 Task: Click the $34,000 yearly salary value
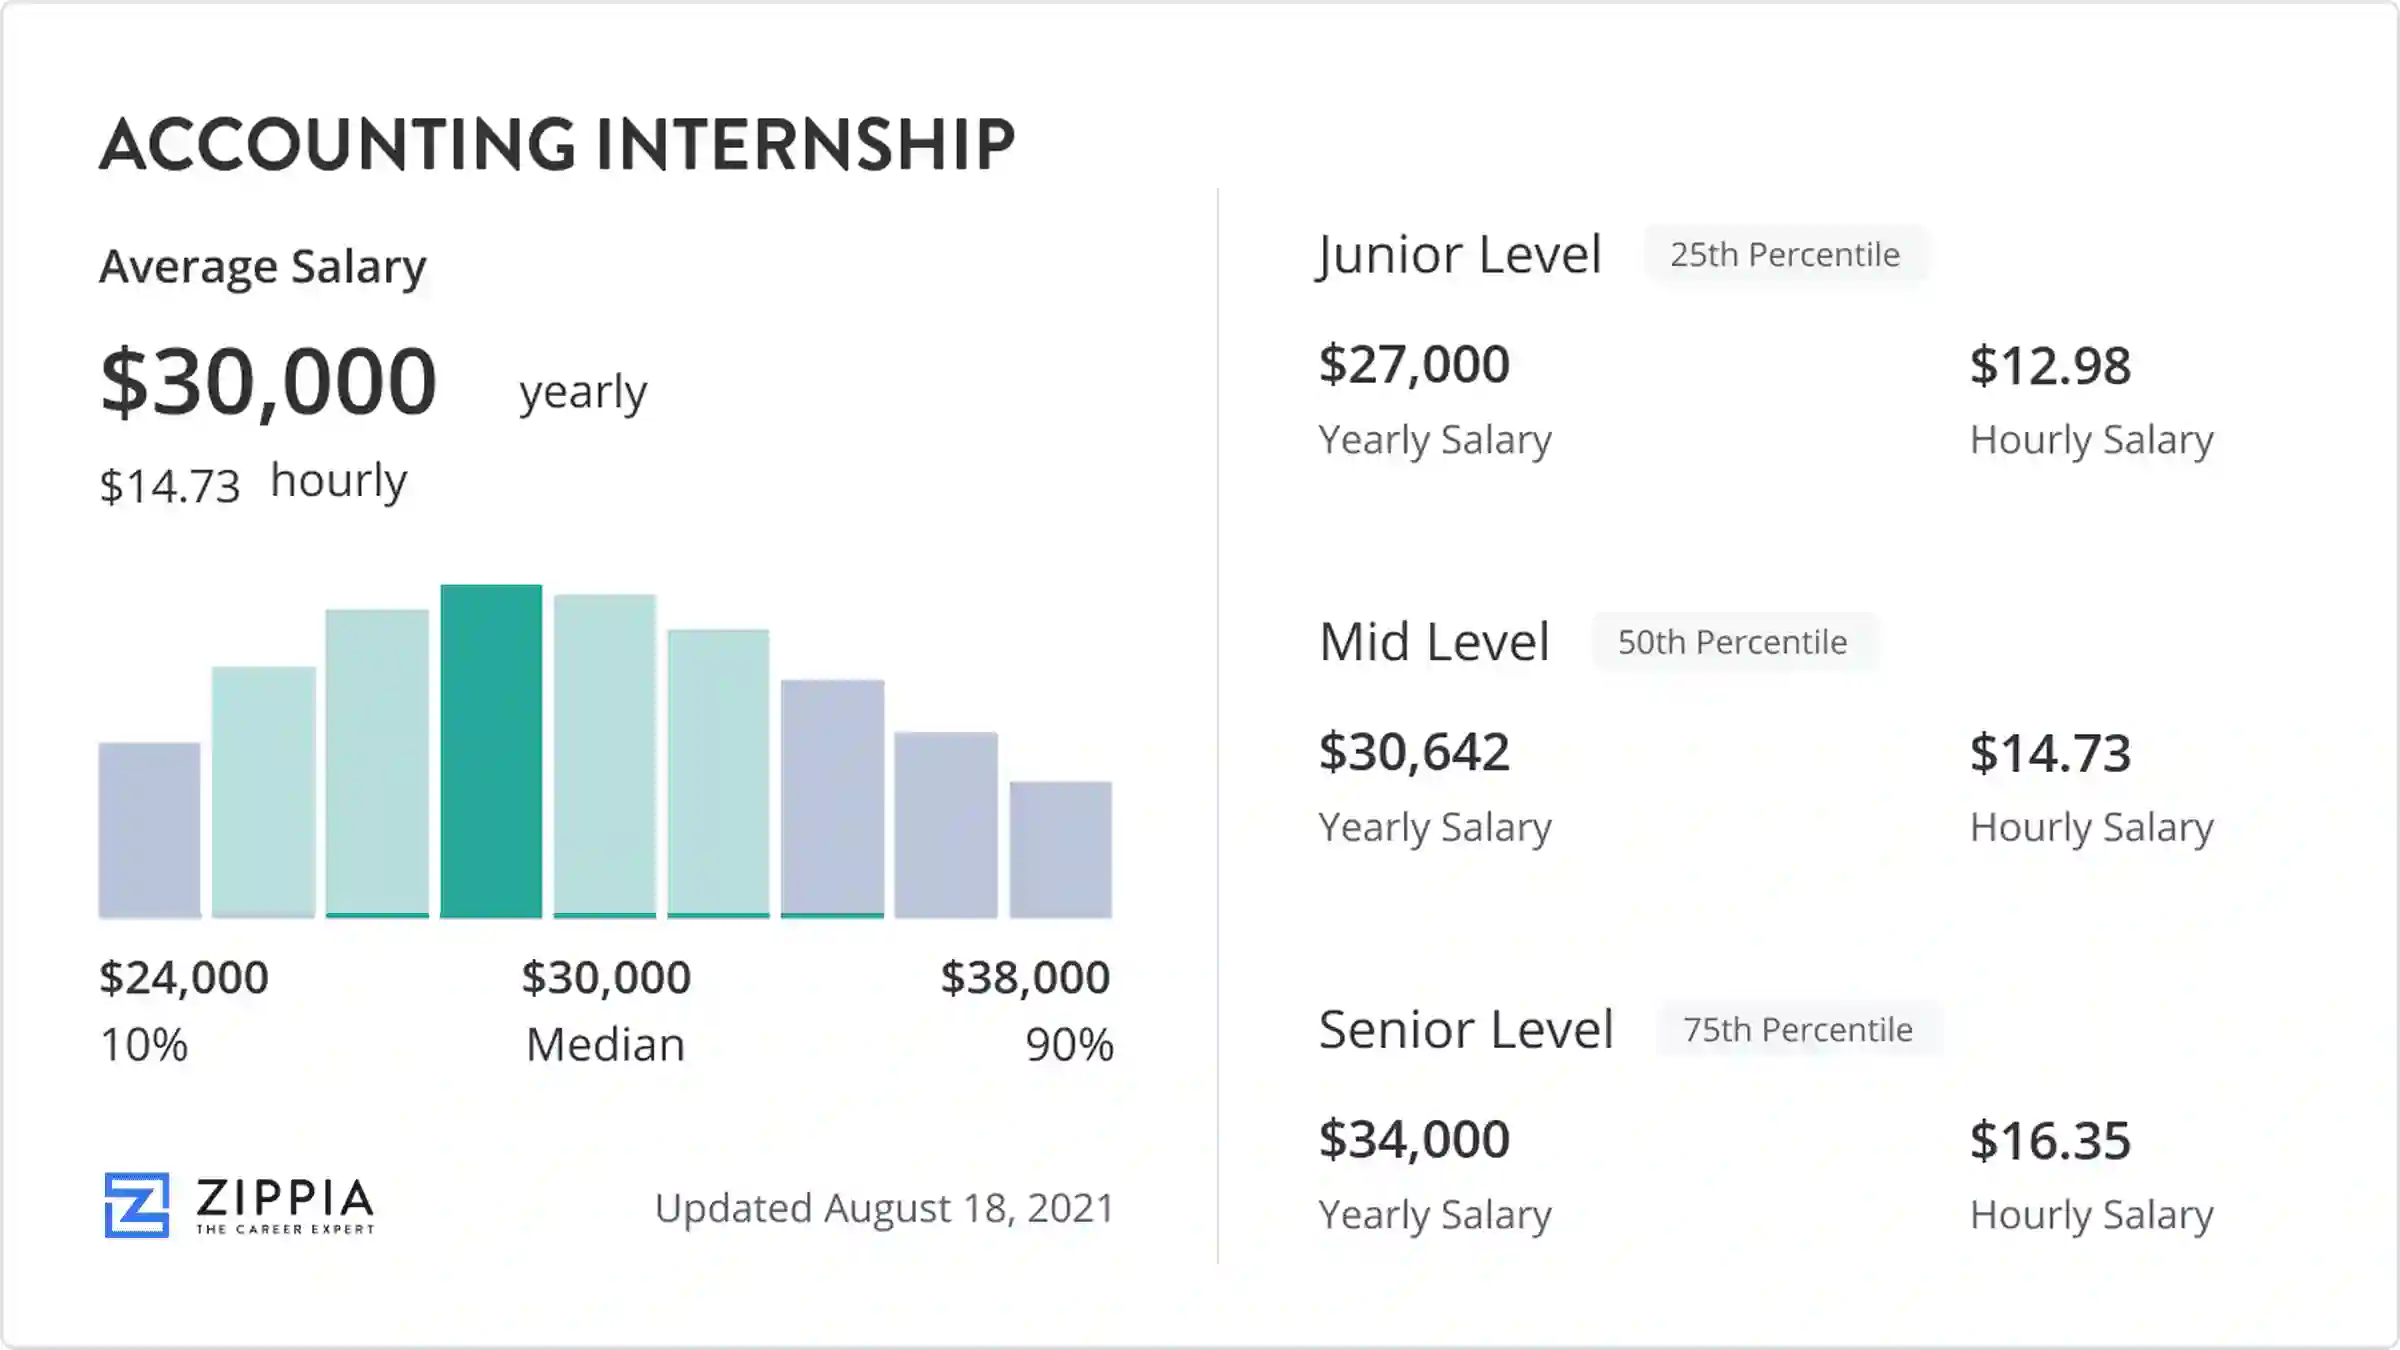1414,1139
